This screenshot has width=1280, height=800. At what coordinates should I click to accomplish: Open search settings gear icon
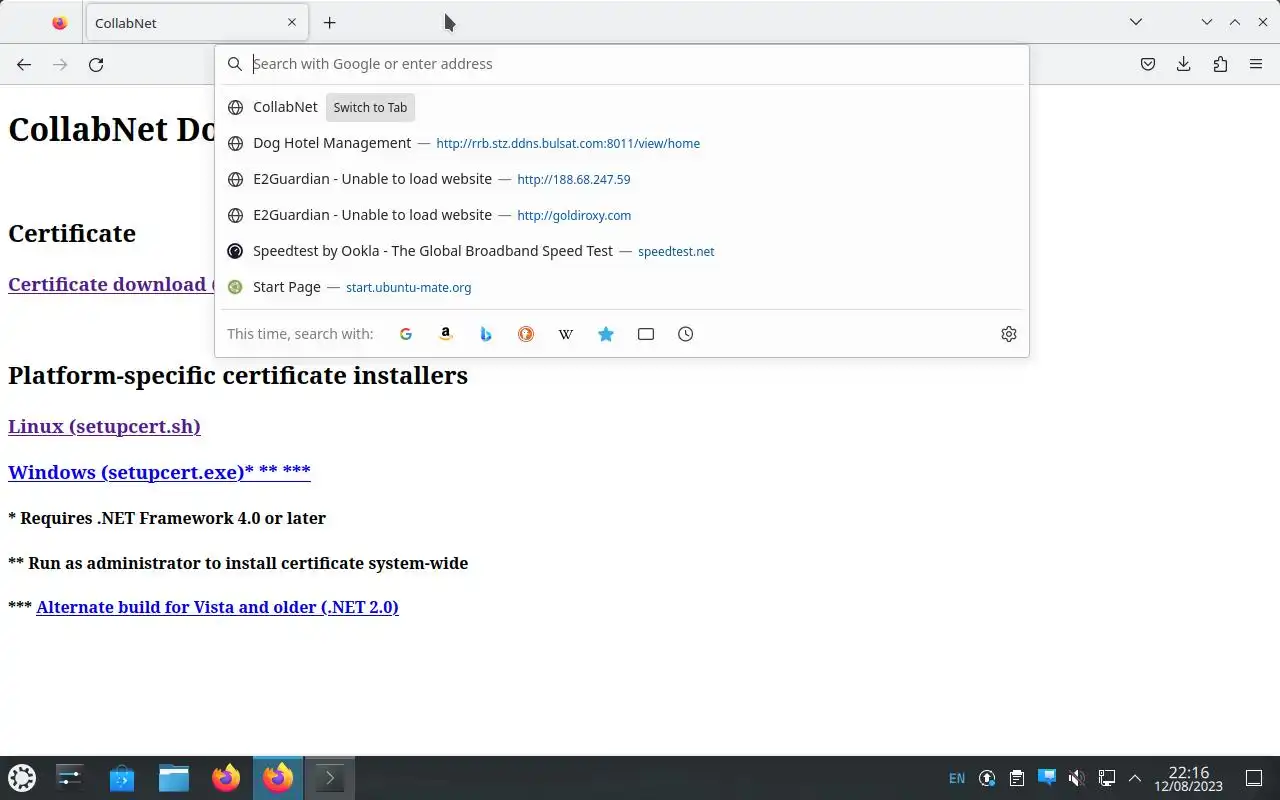(x=1009, y=334)
